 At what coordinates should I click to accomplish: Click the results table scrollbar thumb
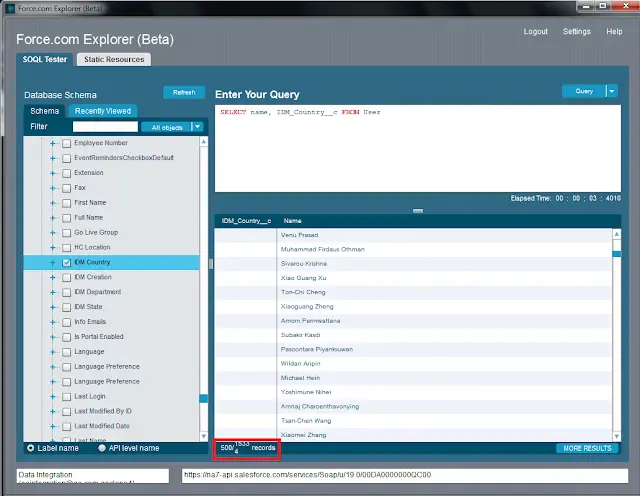(x=617, y=254)
